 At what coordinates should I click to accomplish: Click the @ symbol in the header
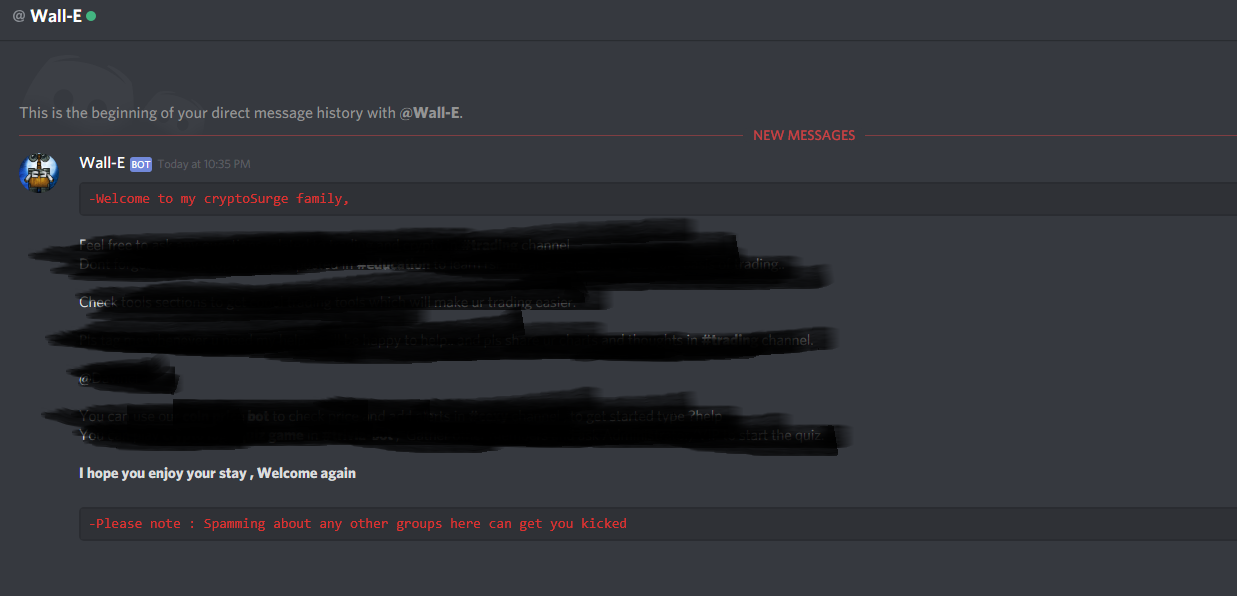coord(18,16)
